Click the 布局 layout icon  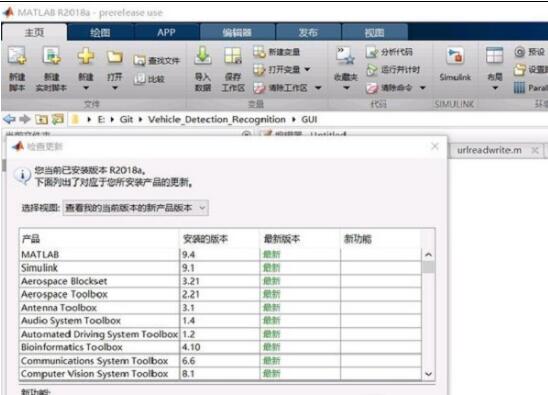point(495,55)
